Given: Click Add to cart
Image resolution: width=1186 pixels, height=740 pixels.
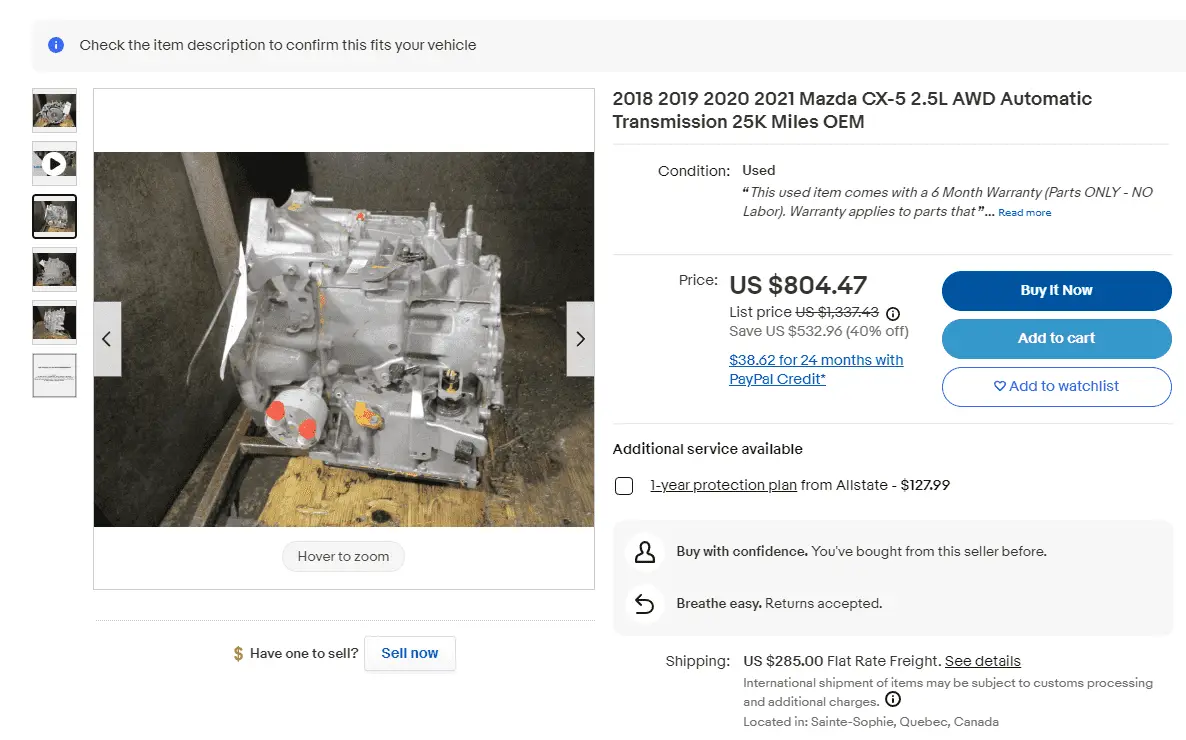Looking at the screenshot, I should pyautogui.click(x=1056, y=339).
